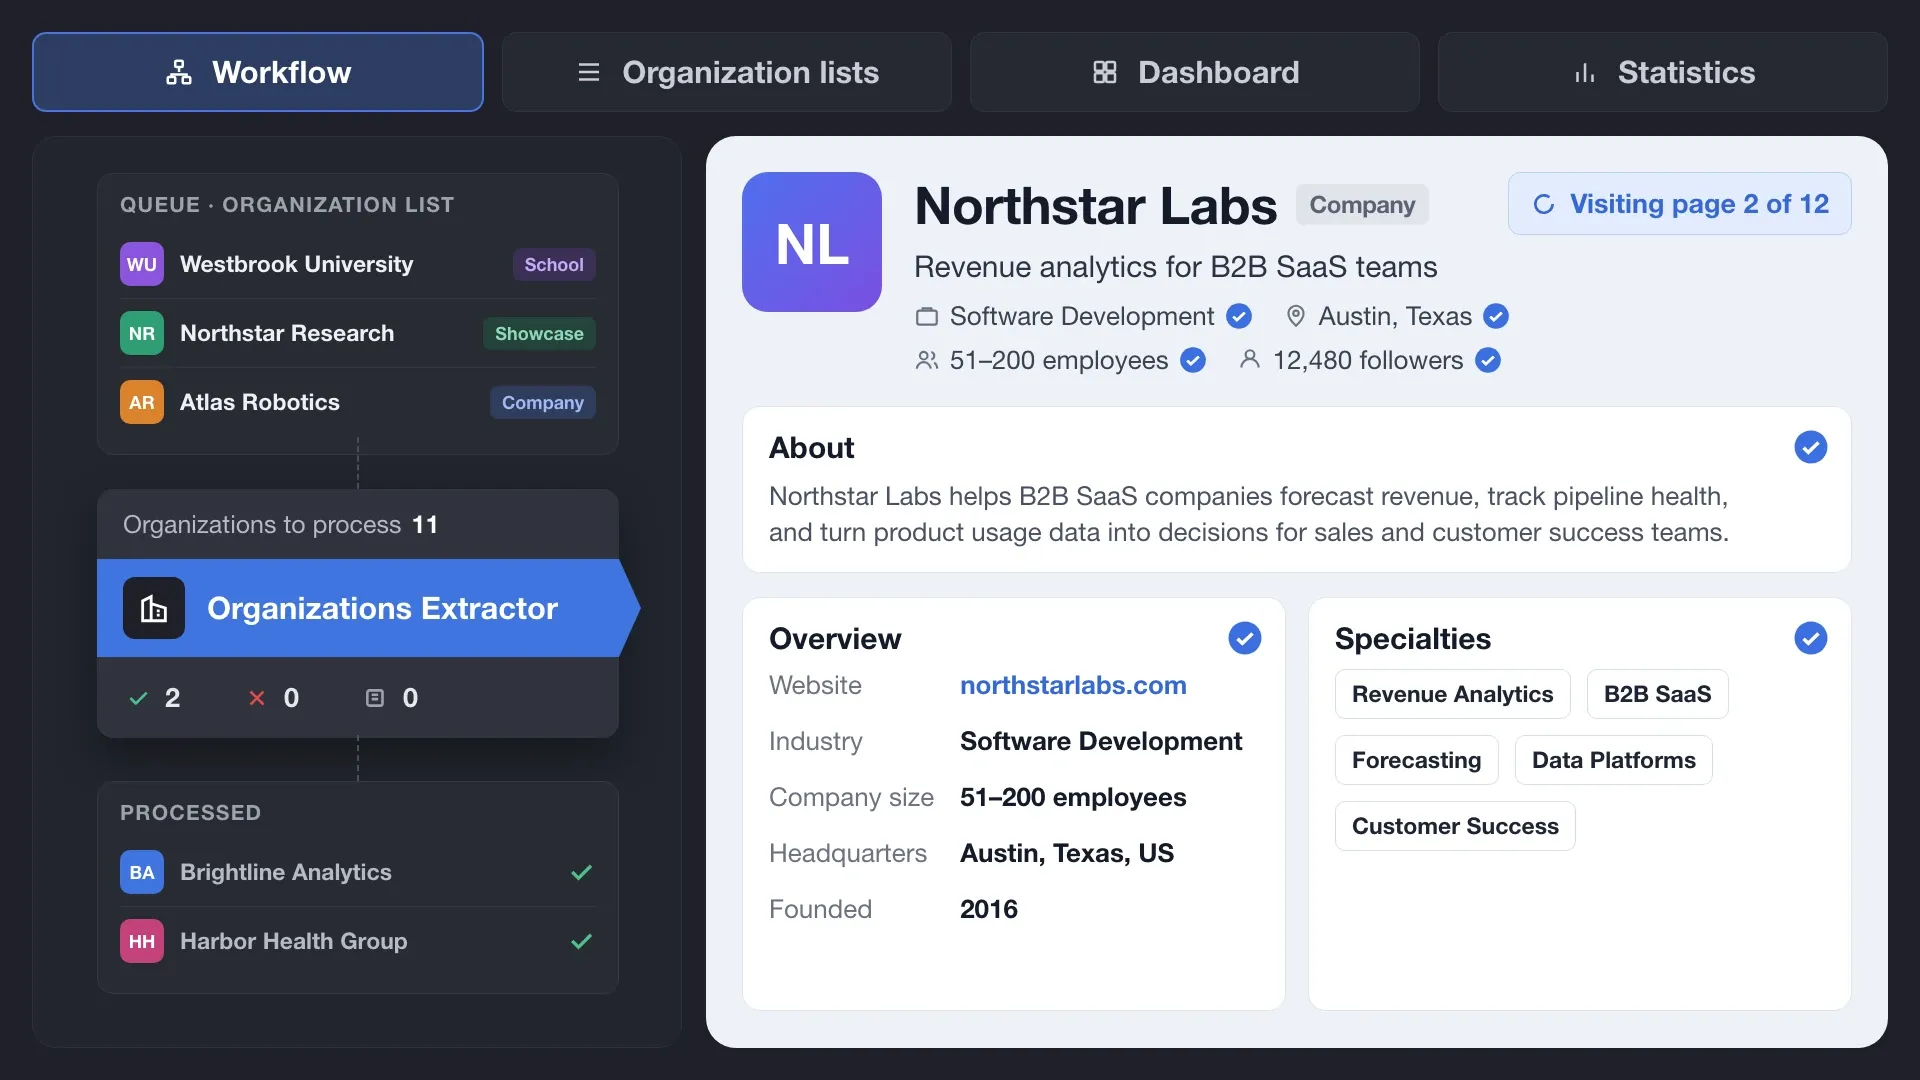
Task: Click the Organizations Extractor building icon
Action: pos(154,608)
